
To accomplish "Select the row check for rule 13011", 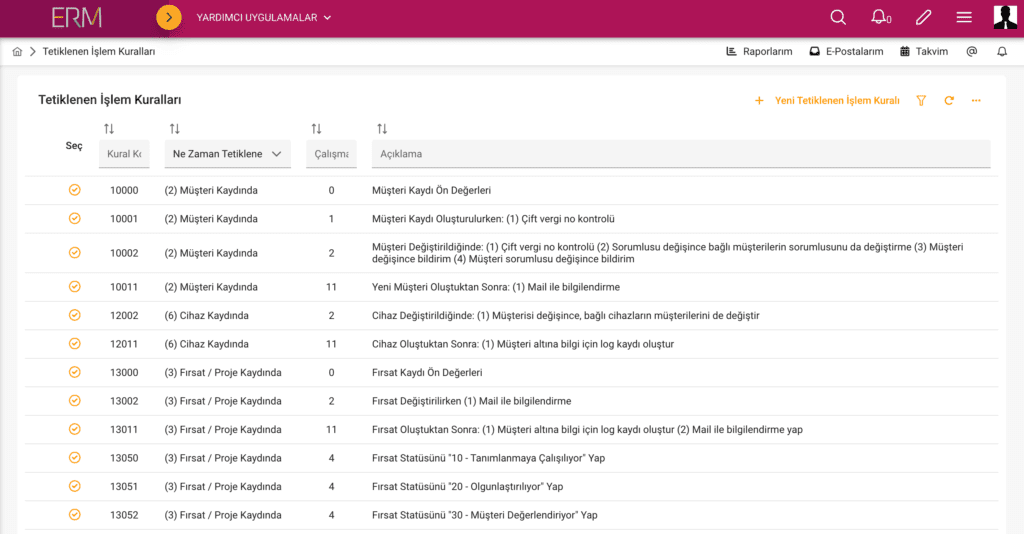I will pos(74,430).
